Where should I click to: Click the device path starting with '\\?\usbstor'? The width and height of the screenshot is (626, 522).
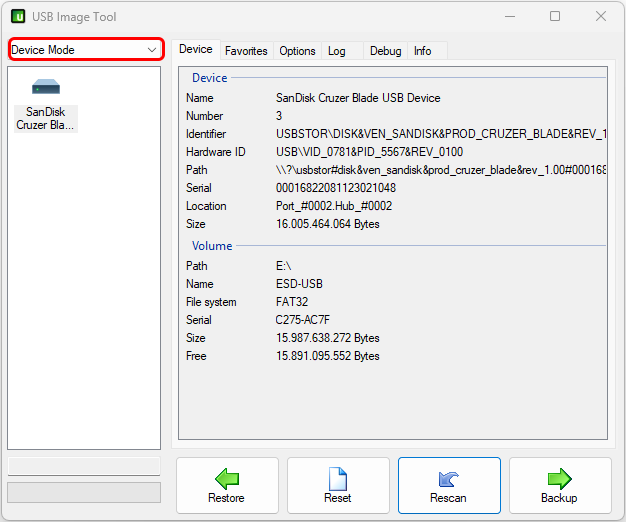pyautogui.click(x=441, y=170)
